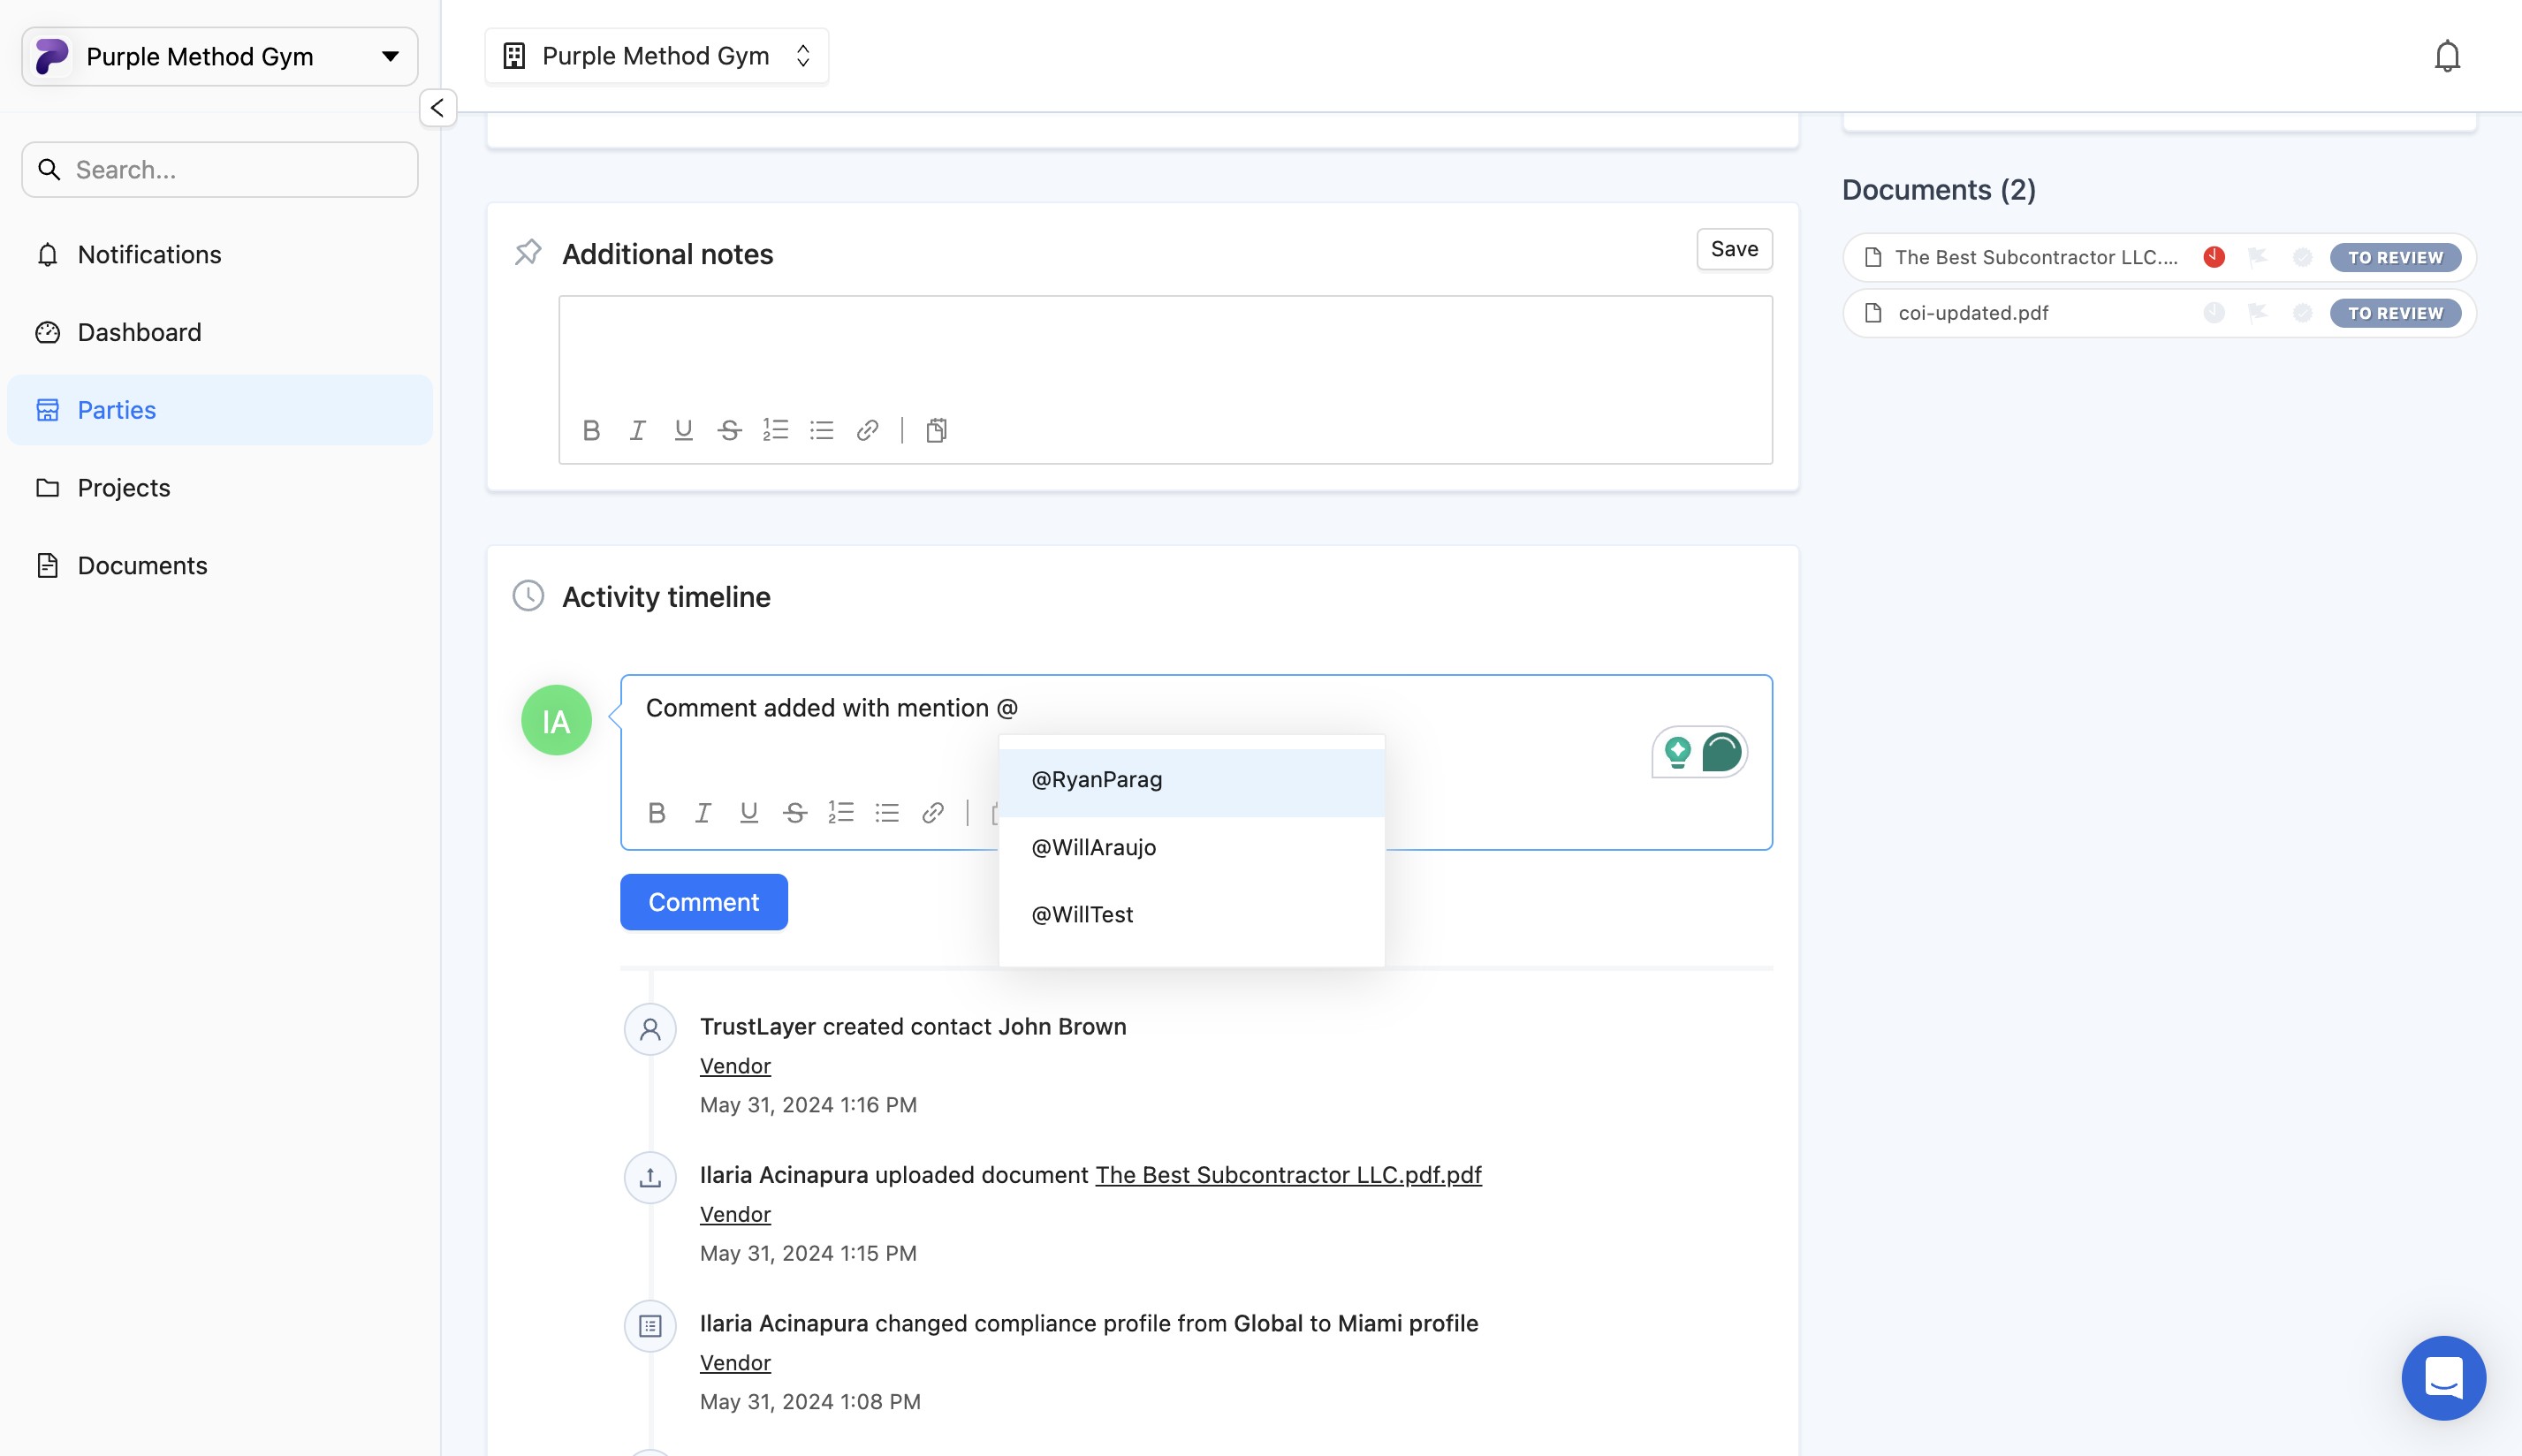Screen dimensions: 2522x1456
Task: Open The Best Subcontractor LLC.pdf.pdf link
Action: click(1288, 1175)
